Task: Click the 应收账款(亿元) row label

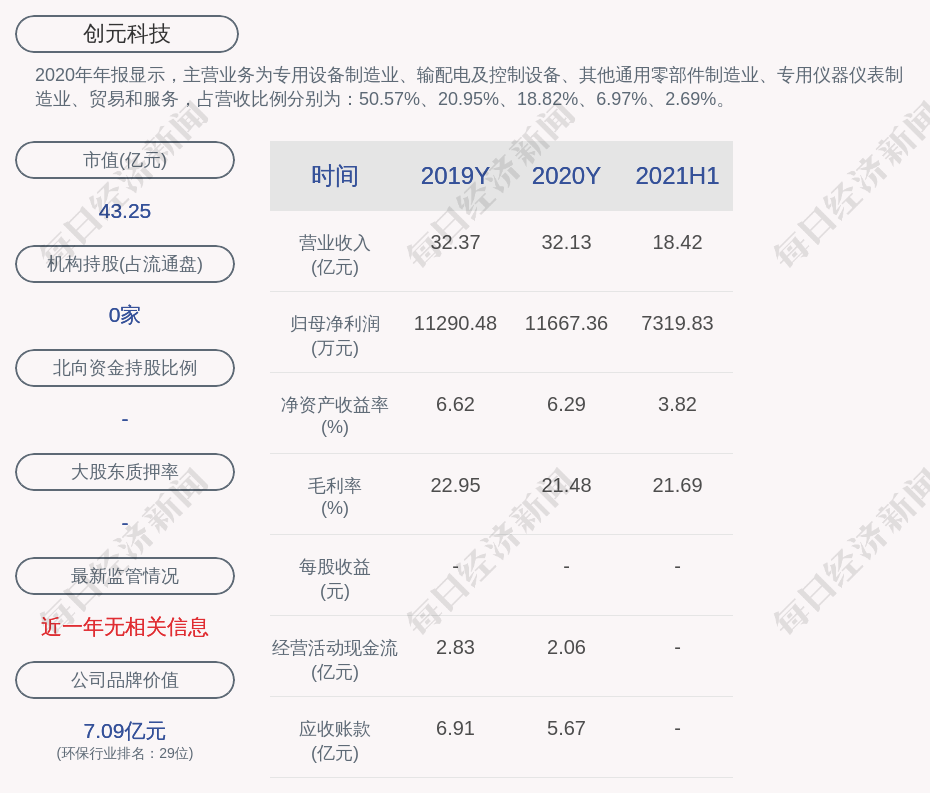Action: point(335,741)
